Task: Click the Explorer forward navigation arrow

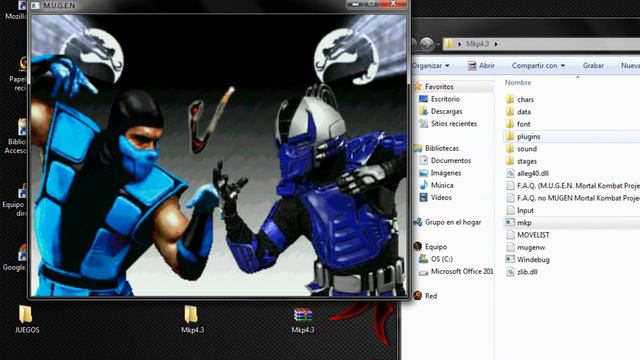Action: pos(427,44)
